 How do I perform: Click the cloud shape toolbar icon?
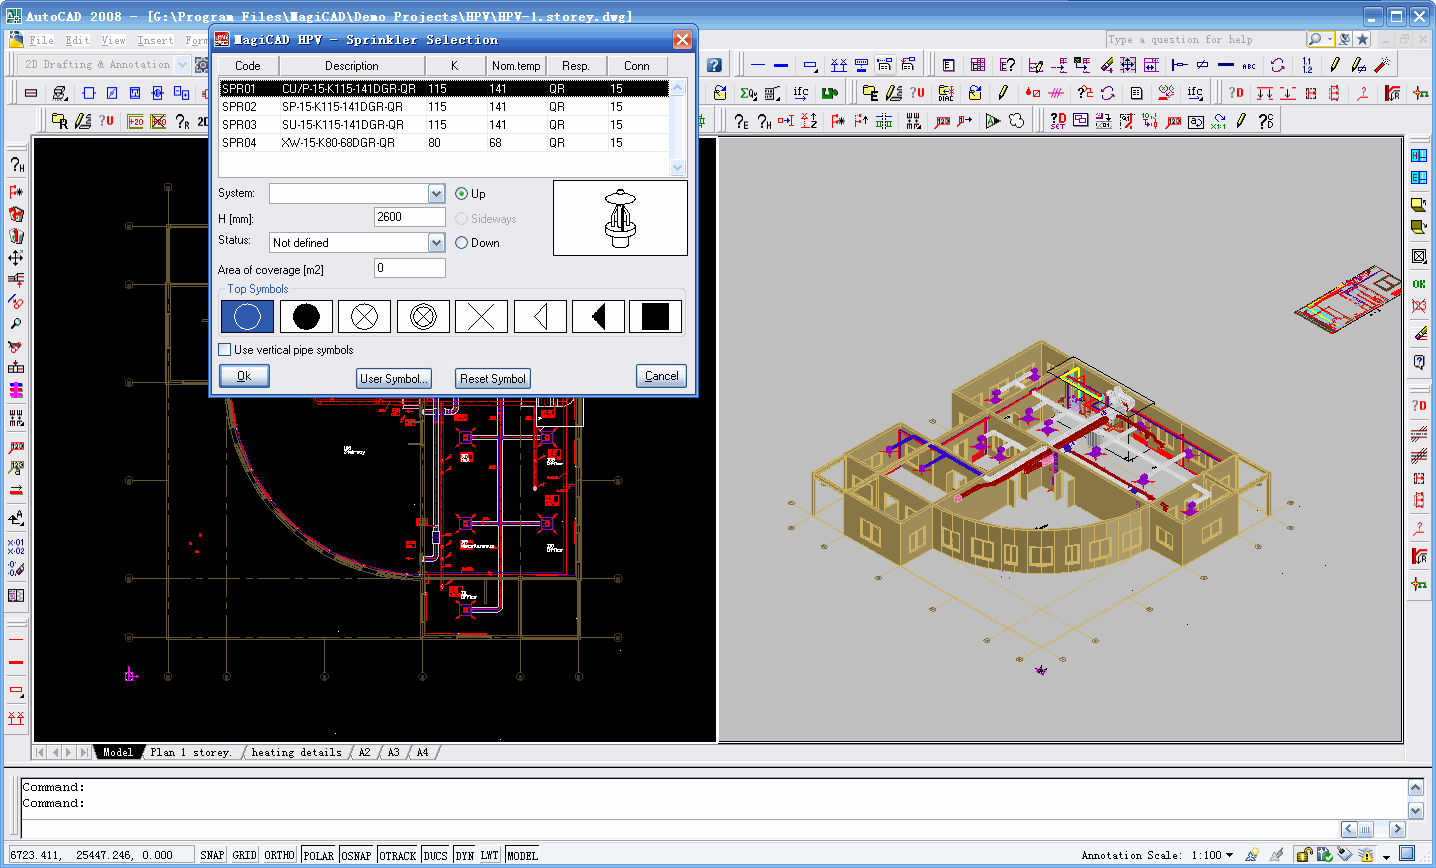[1017, 121]
